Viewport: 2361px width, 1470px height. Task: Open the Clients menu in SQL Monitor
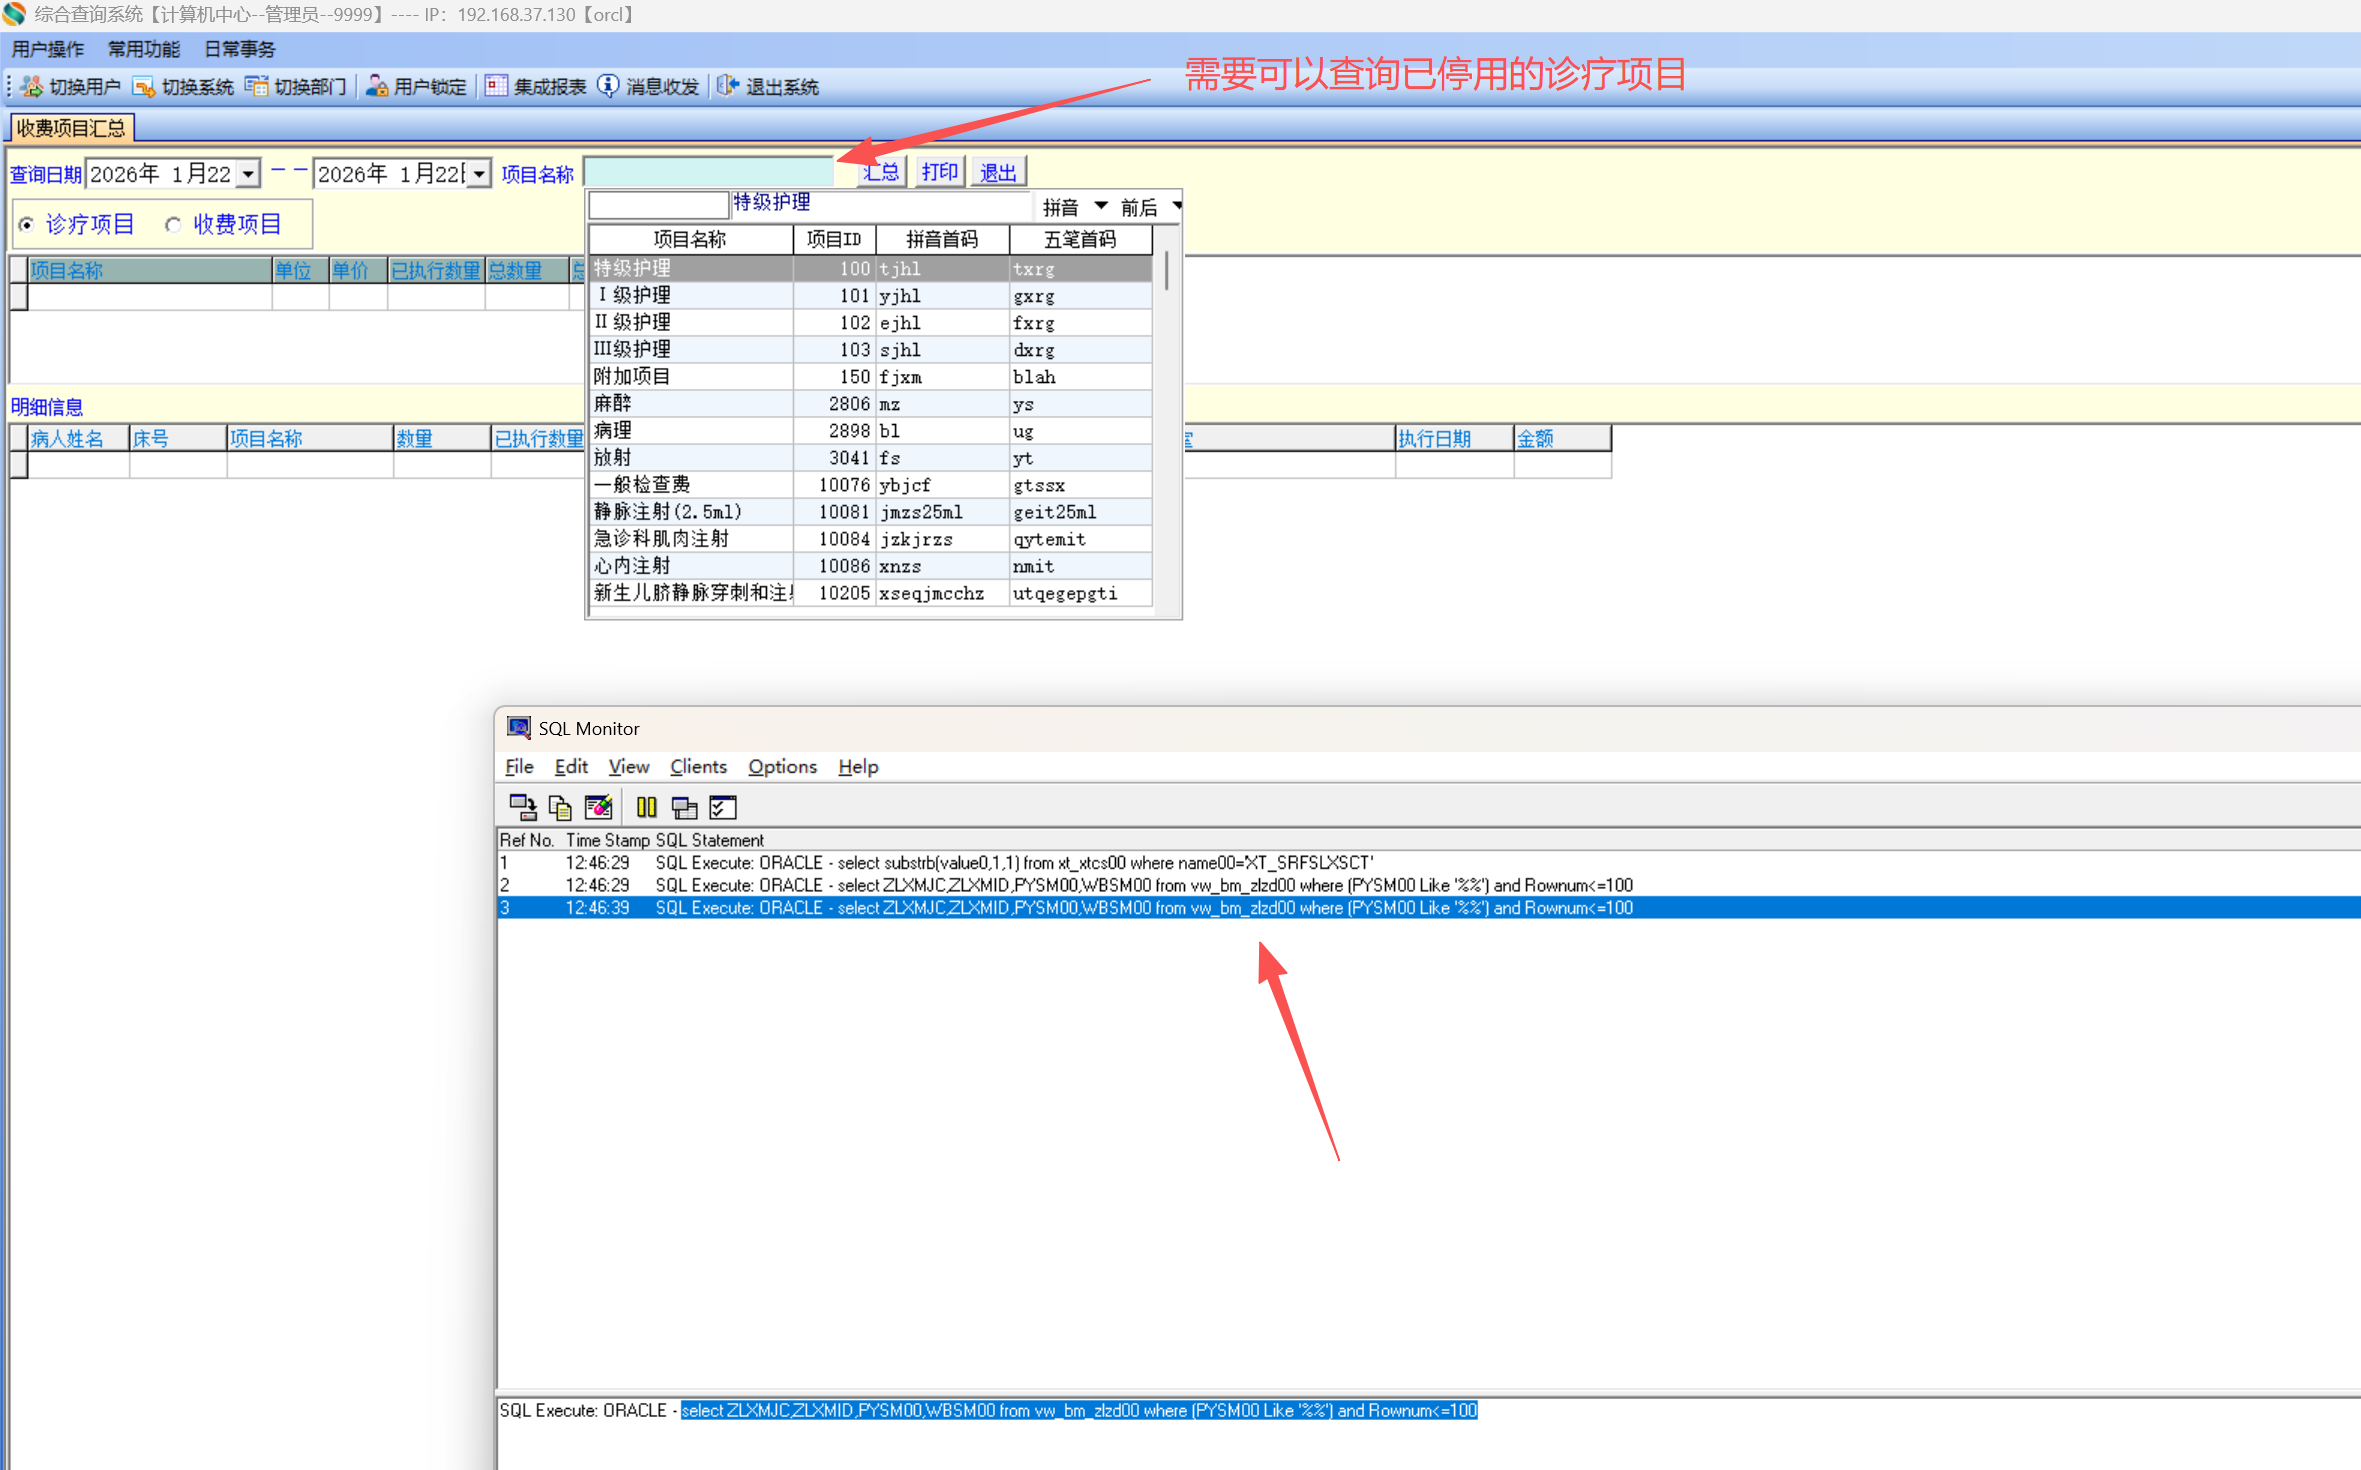coord(697,767)
